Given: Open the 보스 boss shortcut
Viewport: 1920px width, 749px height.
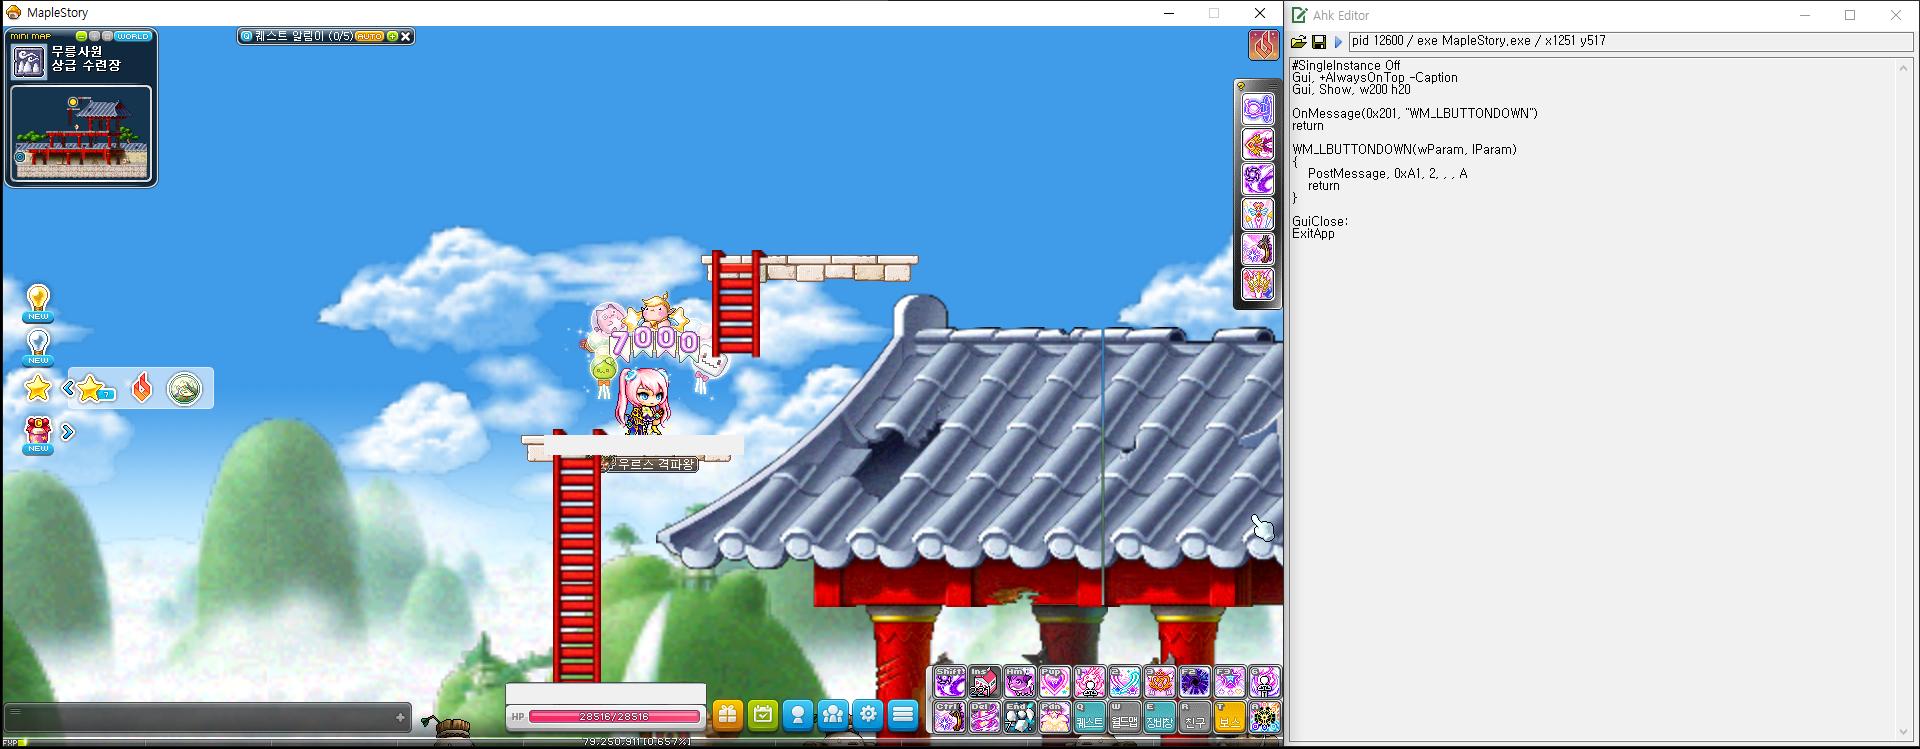Looking at the screenshot, I should click(1230, 717).
